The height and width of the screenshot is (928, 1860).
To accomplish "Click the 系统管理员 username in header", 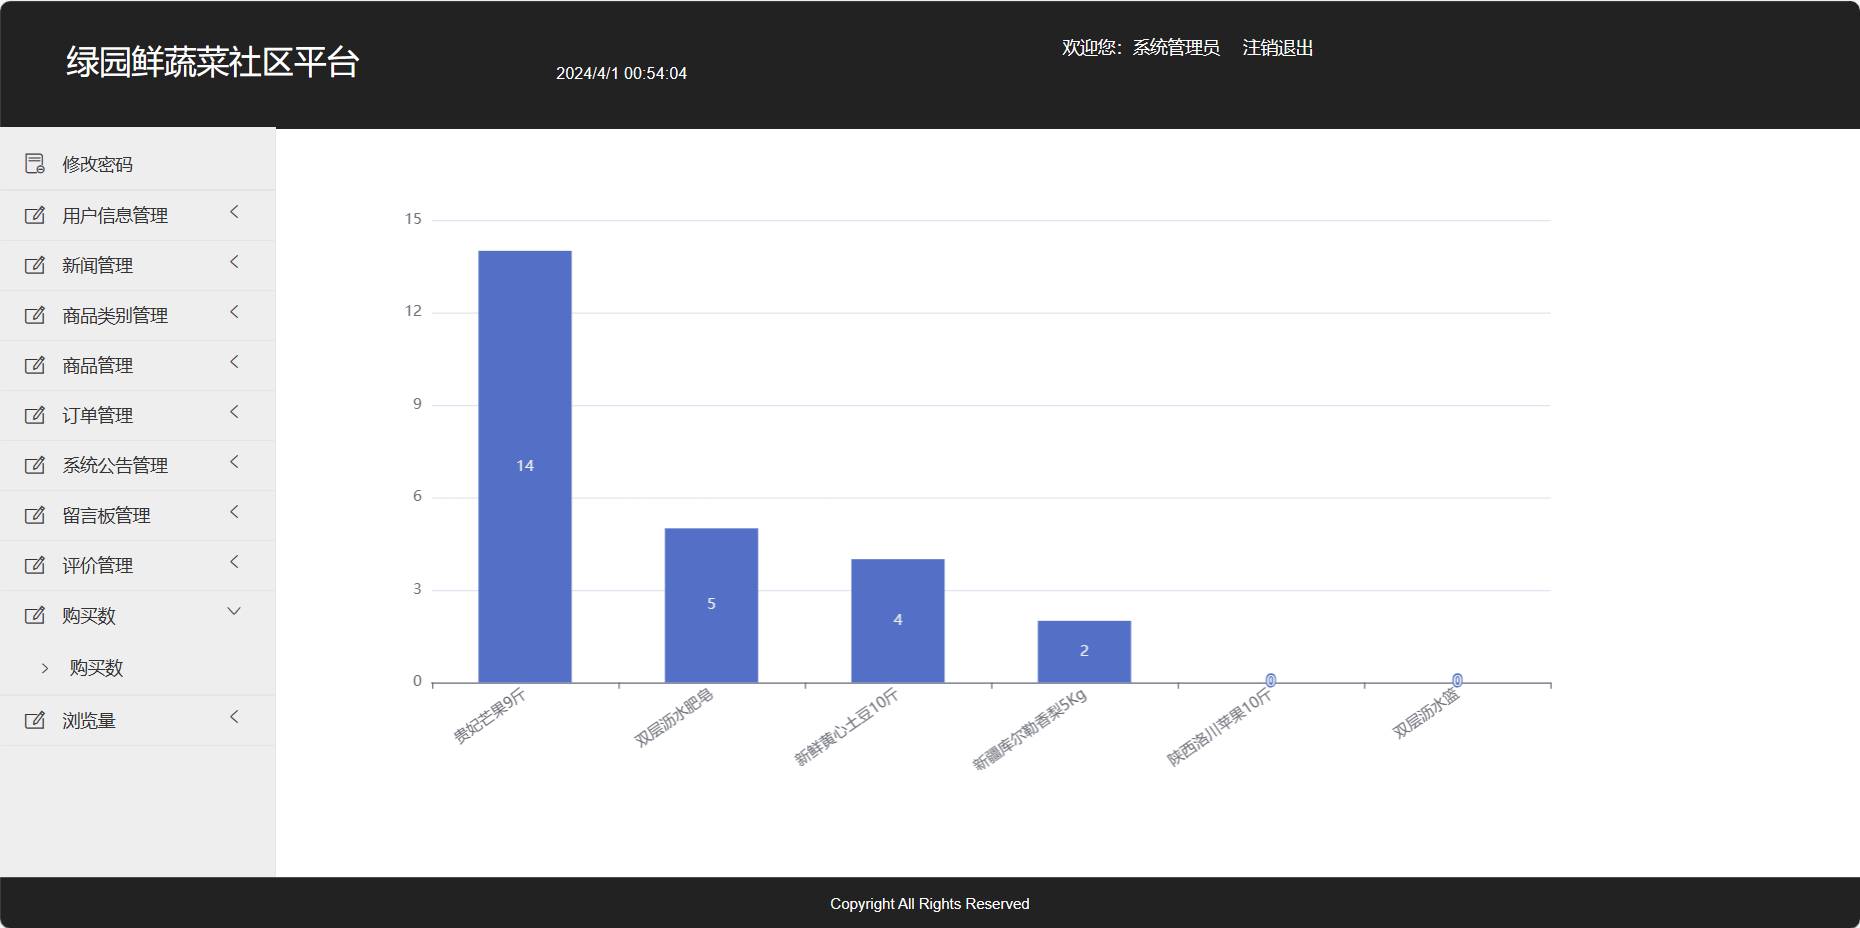I will click(x=1175, y=48).
